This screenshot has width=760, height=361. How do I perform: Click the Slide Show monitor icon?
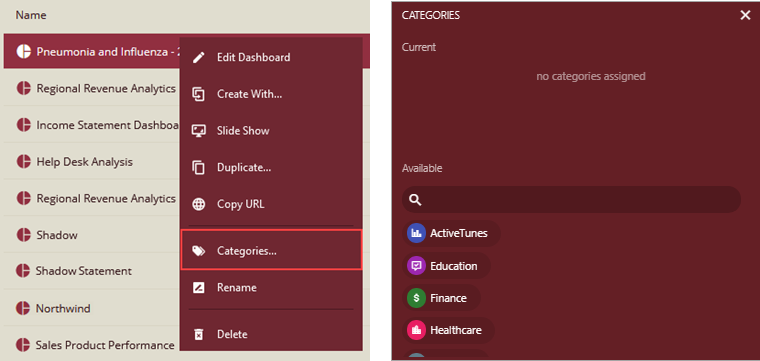pyautogui.click(x=199, y=131)
